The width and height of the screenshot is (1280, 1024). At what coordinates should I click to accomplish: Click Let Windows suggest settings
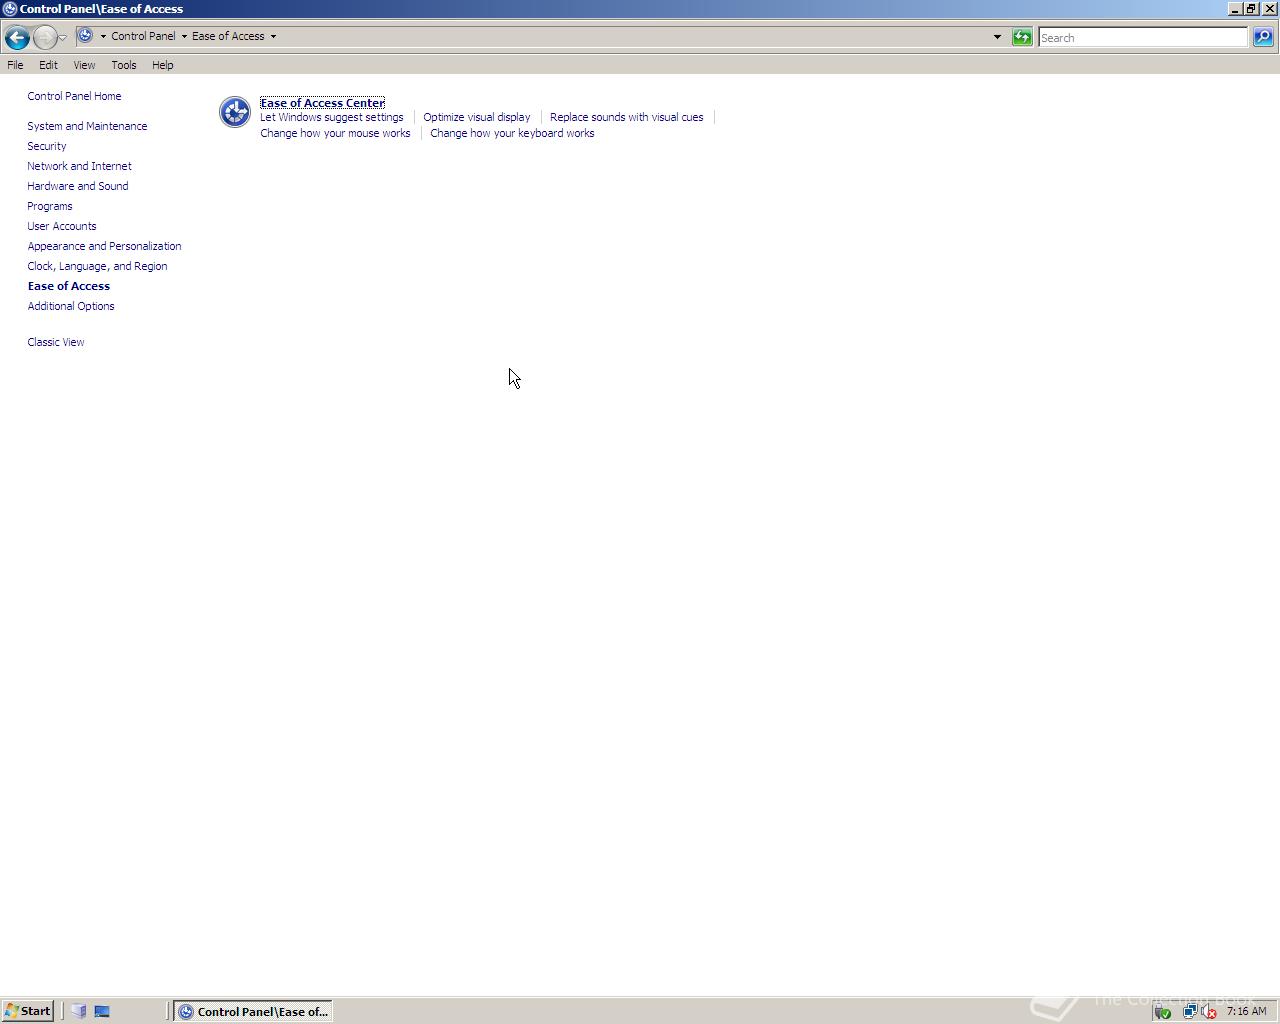pos(332,117)
